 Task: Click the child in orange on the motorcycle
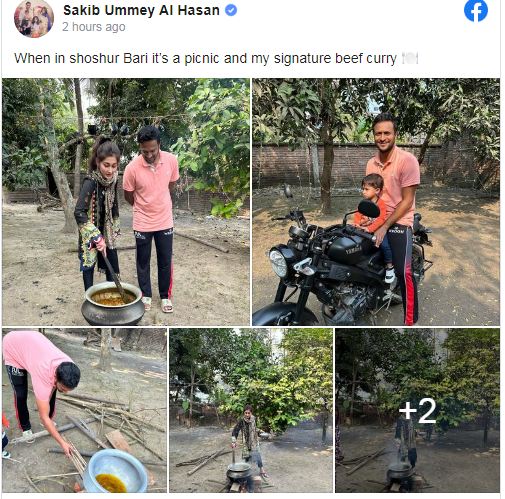coord(373,218)
